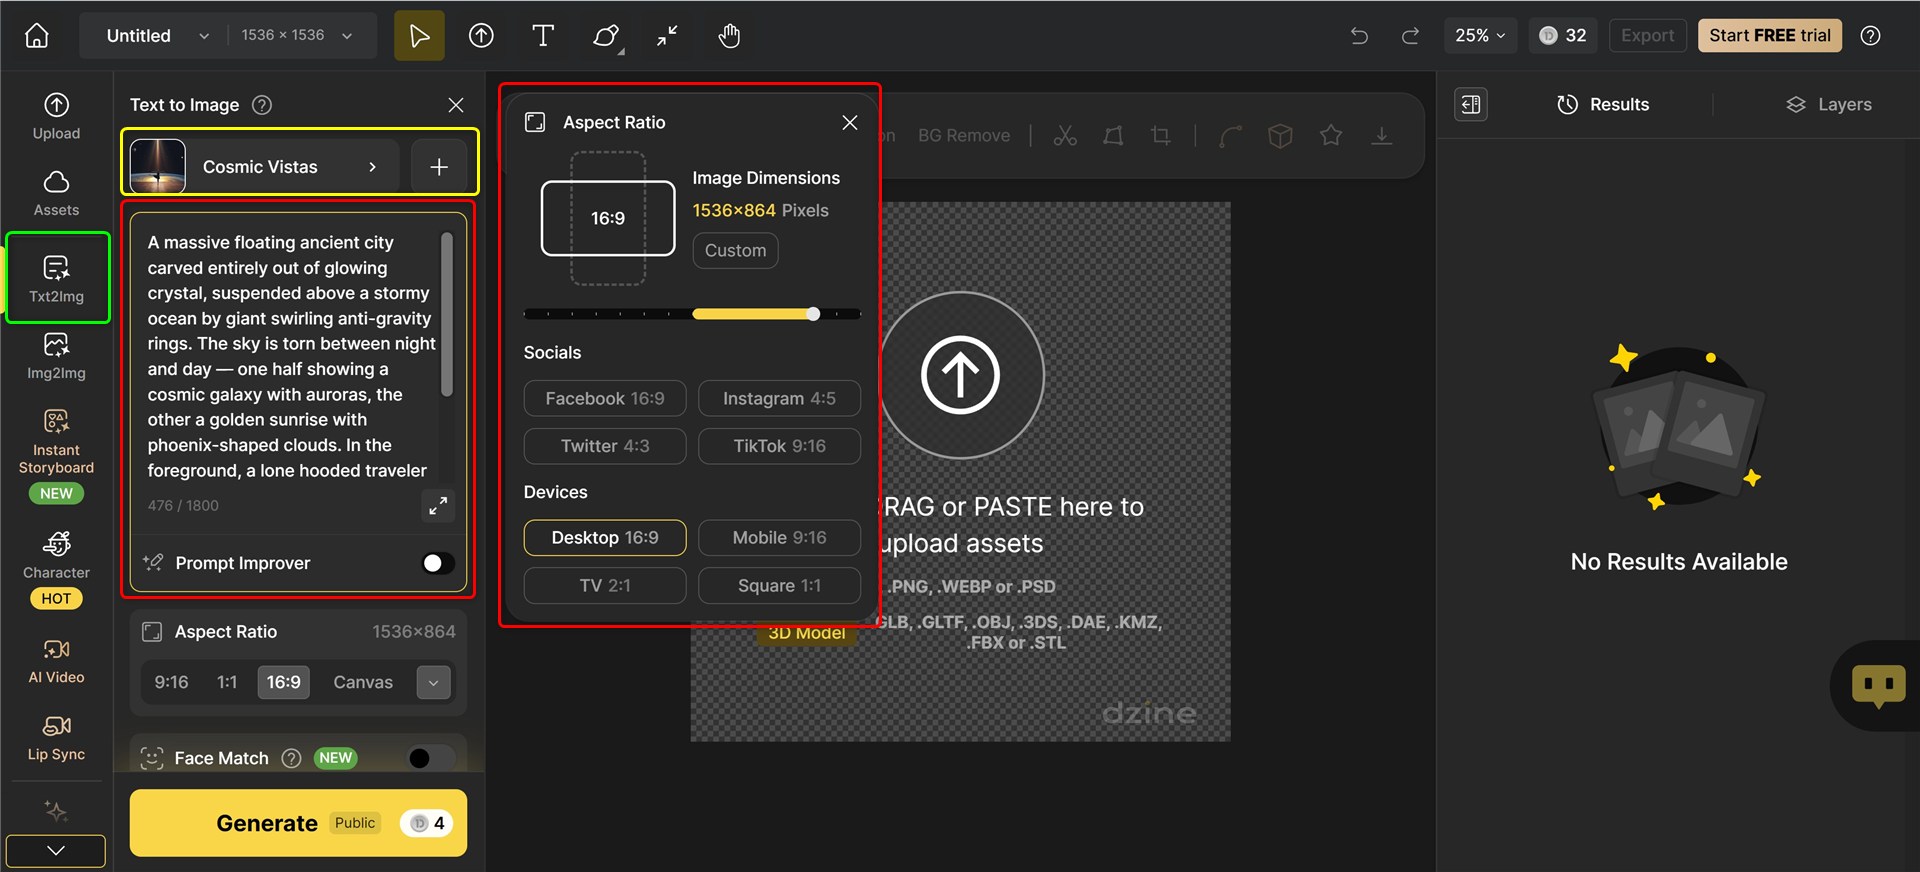Image resolution: width=1920 pixels, height=872 pixels.
Task: Toggle the Face Match switch
Action: coord(432,758)
